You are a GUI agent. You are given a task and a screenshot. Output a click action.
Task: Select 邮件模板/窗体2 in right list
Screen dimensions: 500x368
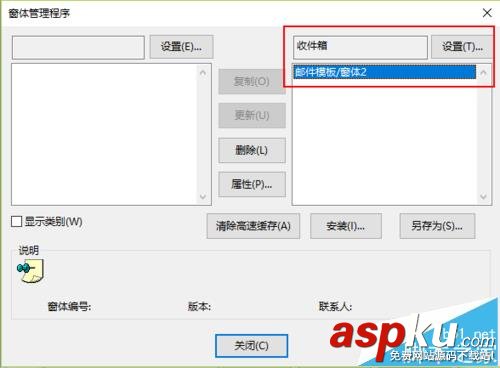click(385, 72)
